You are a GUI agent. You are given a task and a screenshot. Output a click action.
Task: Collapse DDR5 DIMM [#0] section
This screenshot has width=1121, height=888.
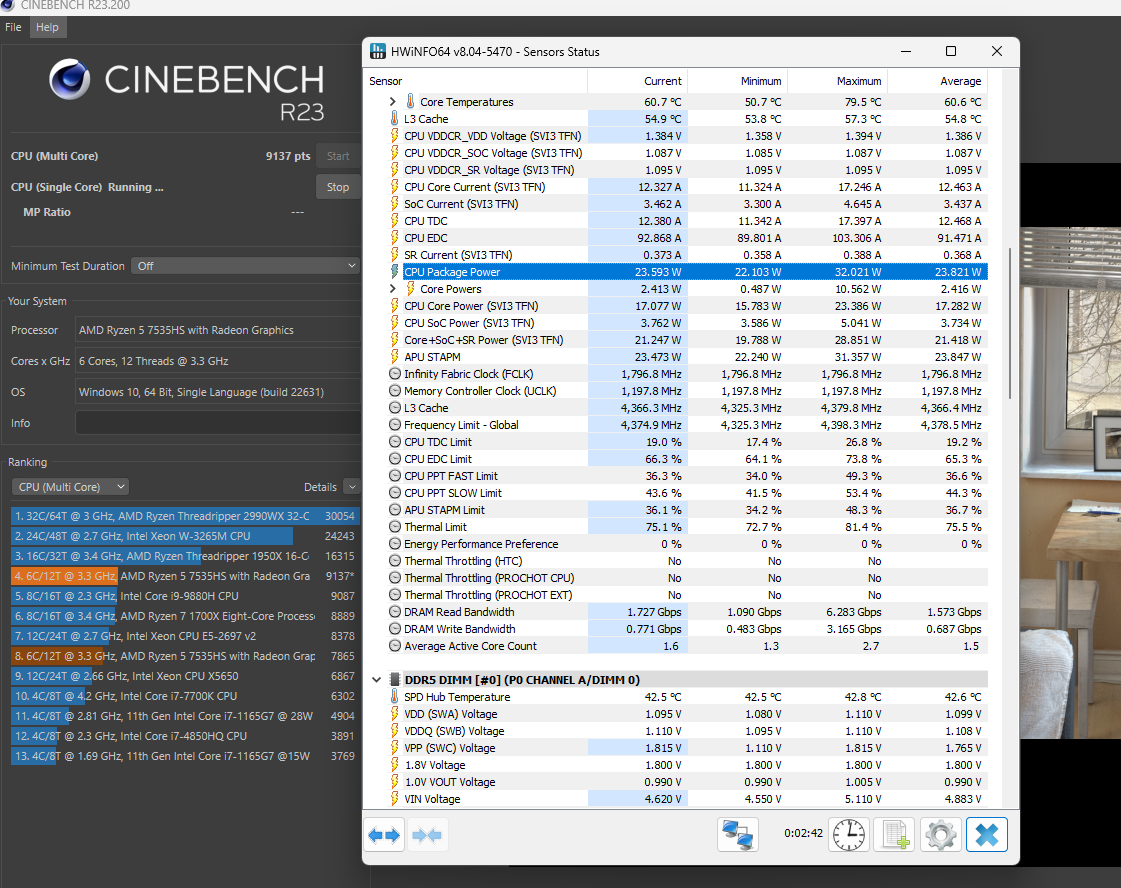click(x=377, y=680)
